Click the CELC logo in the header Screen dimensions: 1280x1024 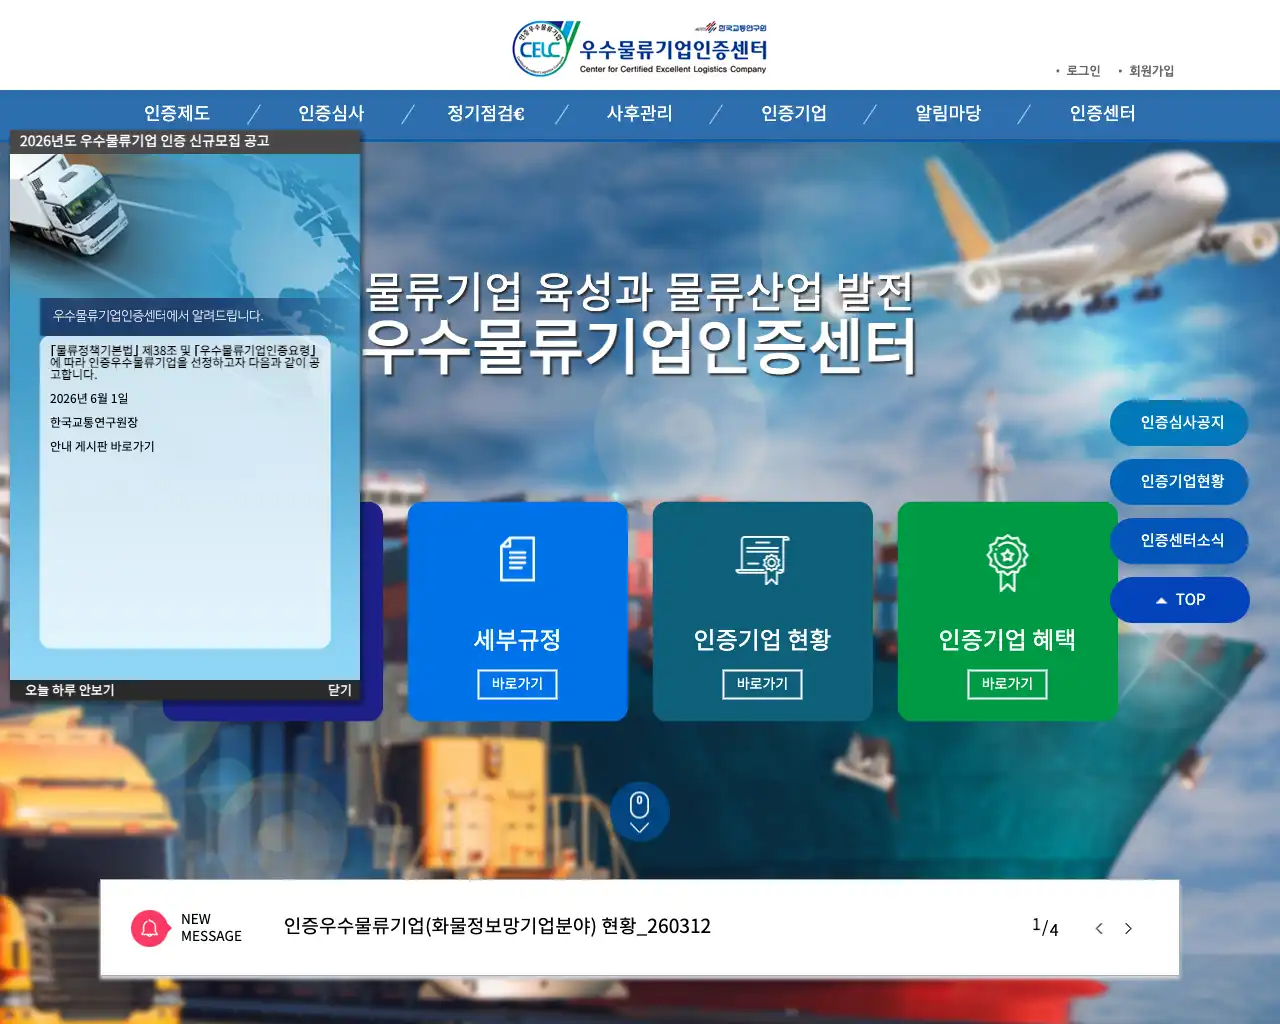[x=545, y=49]
